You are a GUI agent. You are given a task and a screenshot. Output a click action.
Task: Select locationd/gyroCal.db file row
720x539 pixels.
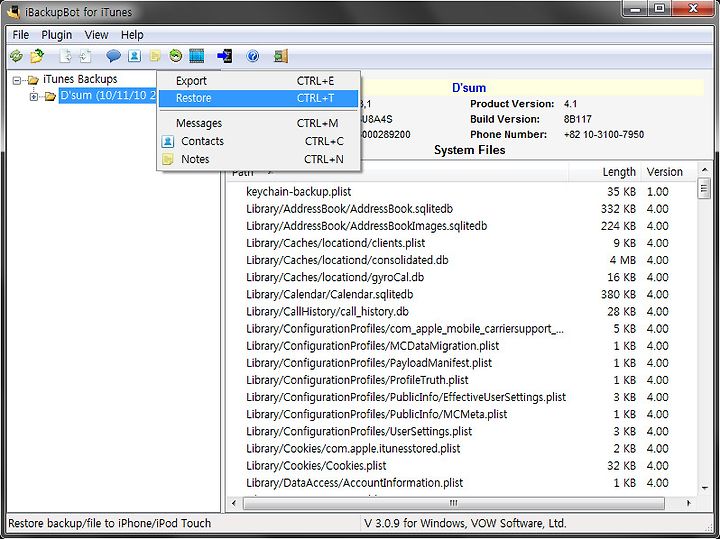[462, 277]
